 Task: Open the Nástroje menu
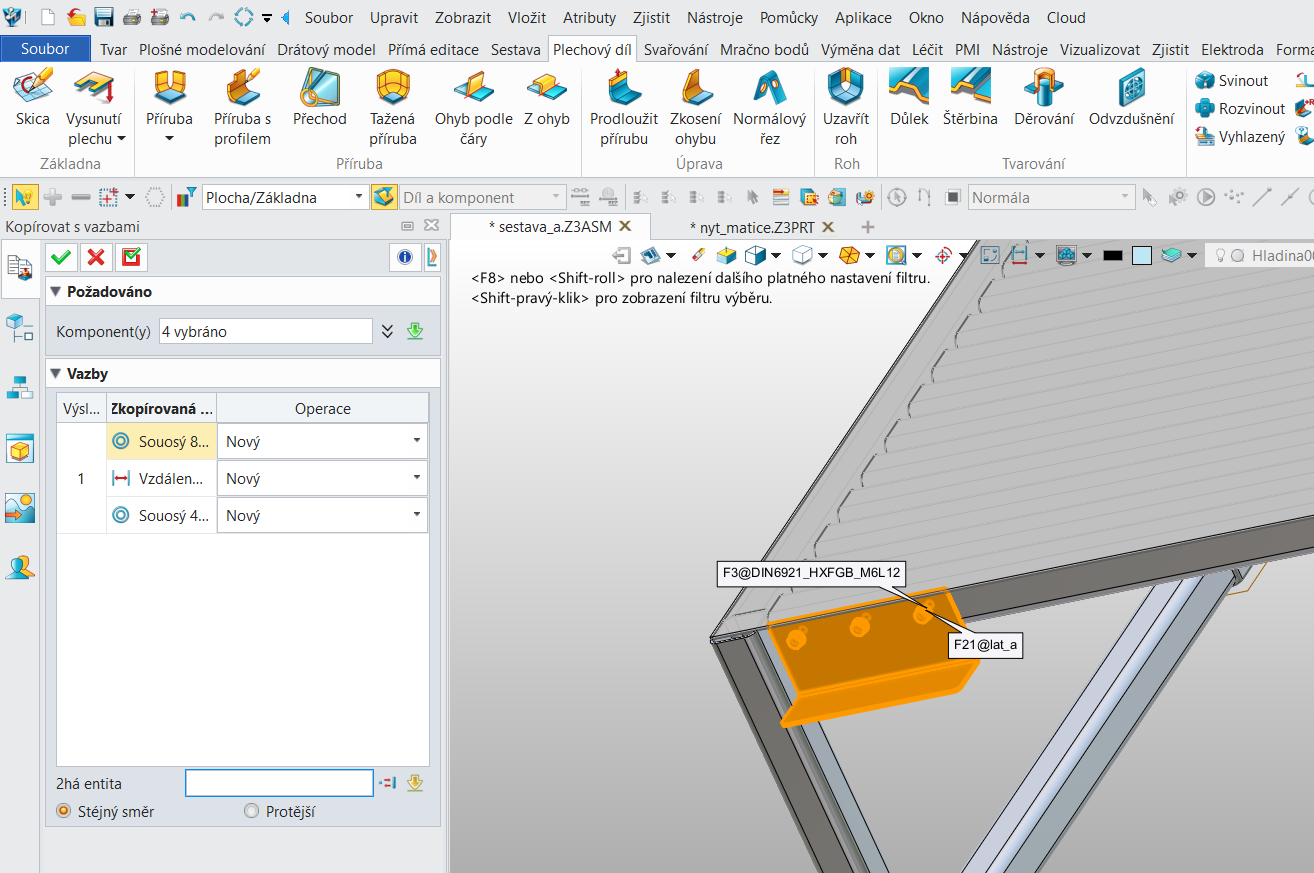pyautogui.click(x=712, y=17)
